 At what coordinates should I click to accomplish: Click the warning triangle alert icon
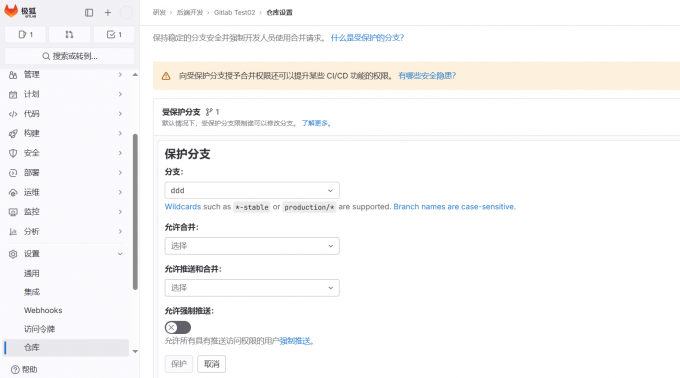point(166,76)
